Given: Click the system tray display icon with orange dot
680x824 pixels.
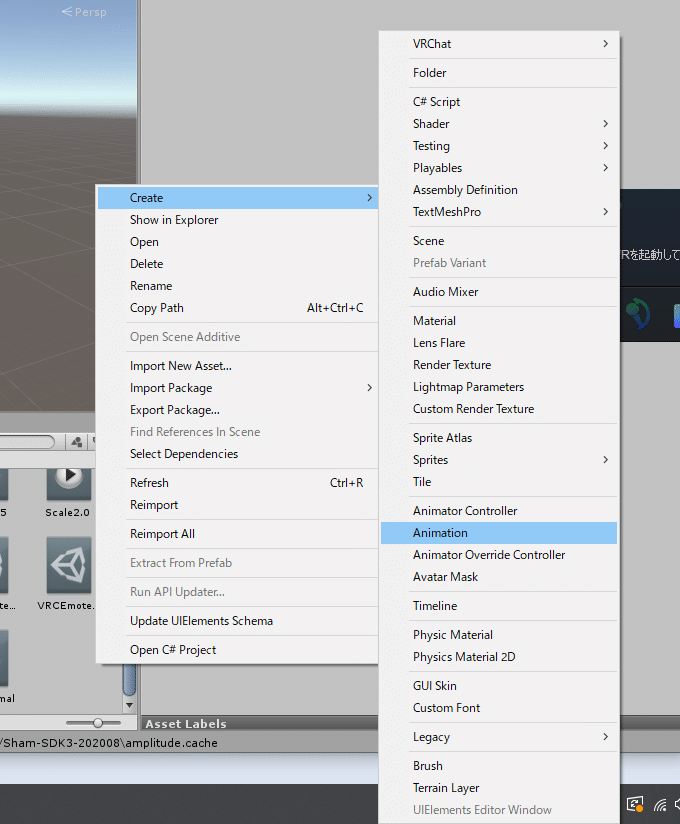Looking at the screenshot, I should coord(635,805).
